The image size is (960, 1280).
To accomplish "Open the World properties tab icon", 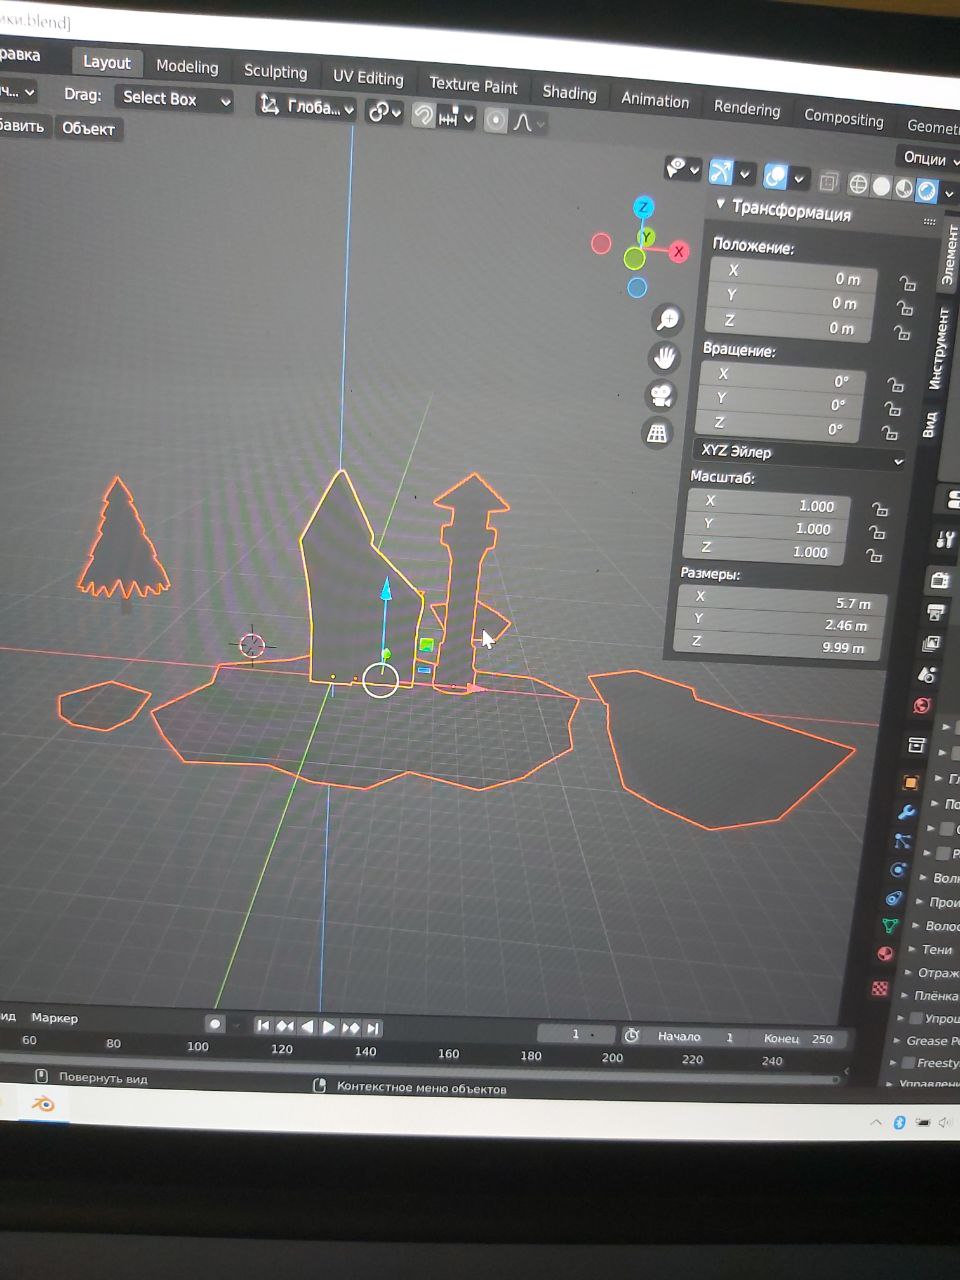I will [x=922, y=706].
